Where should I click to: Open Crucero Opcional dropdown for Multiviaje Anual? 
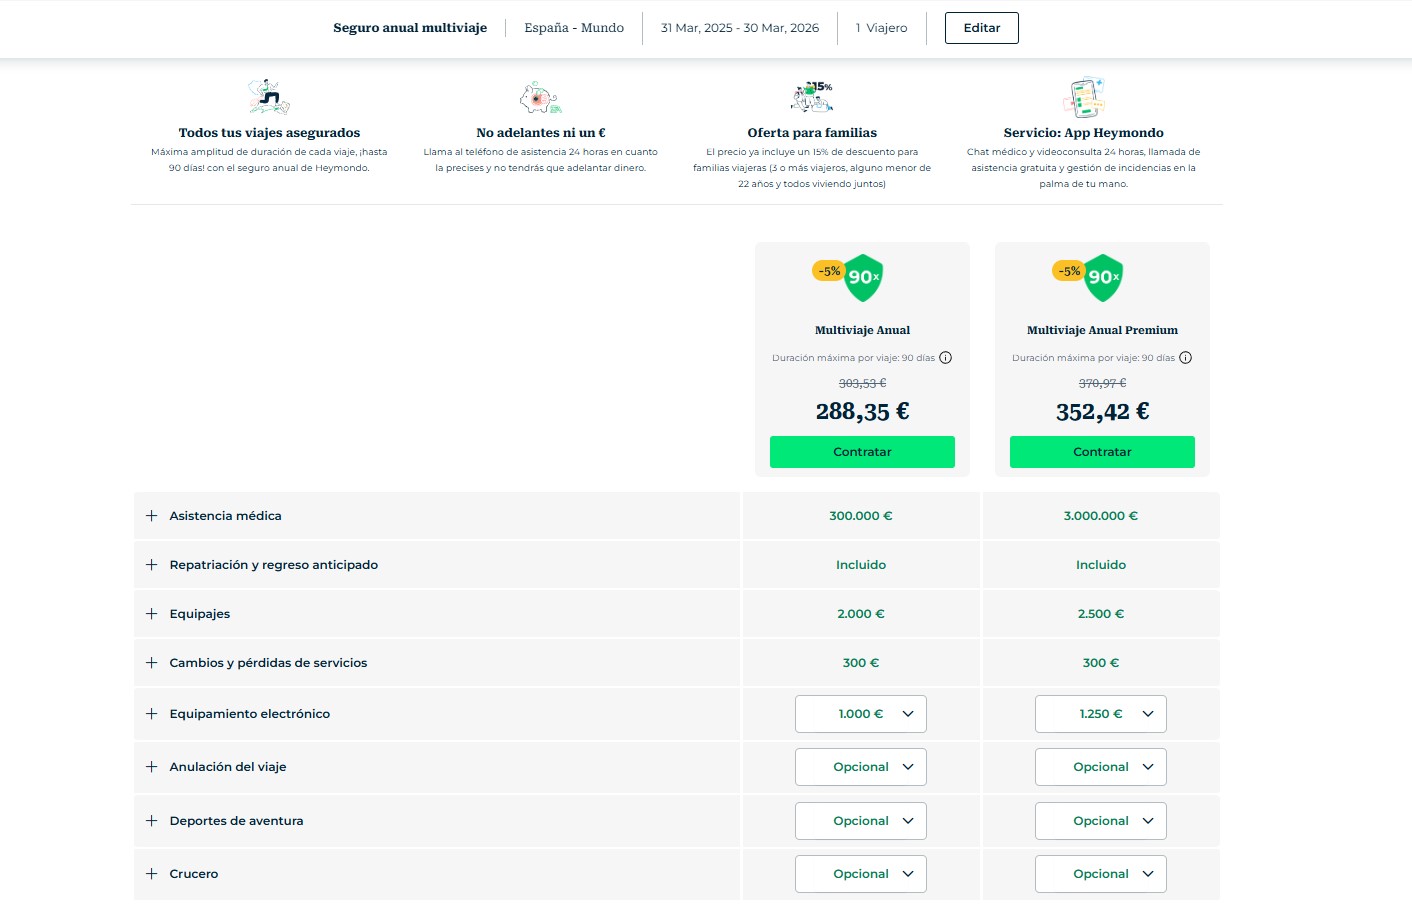pyautogui.click(x=861, y=874)
